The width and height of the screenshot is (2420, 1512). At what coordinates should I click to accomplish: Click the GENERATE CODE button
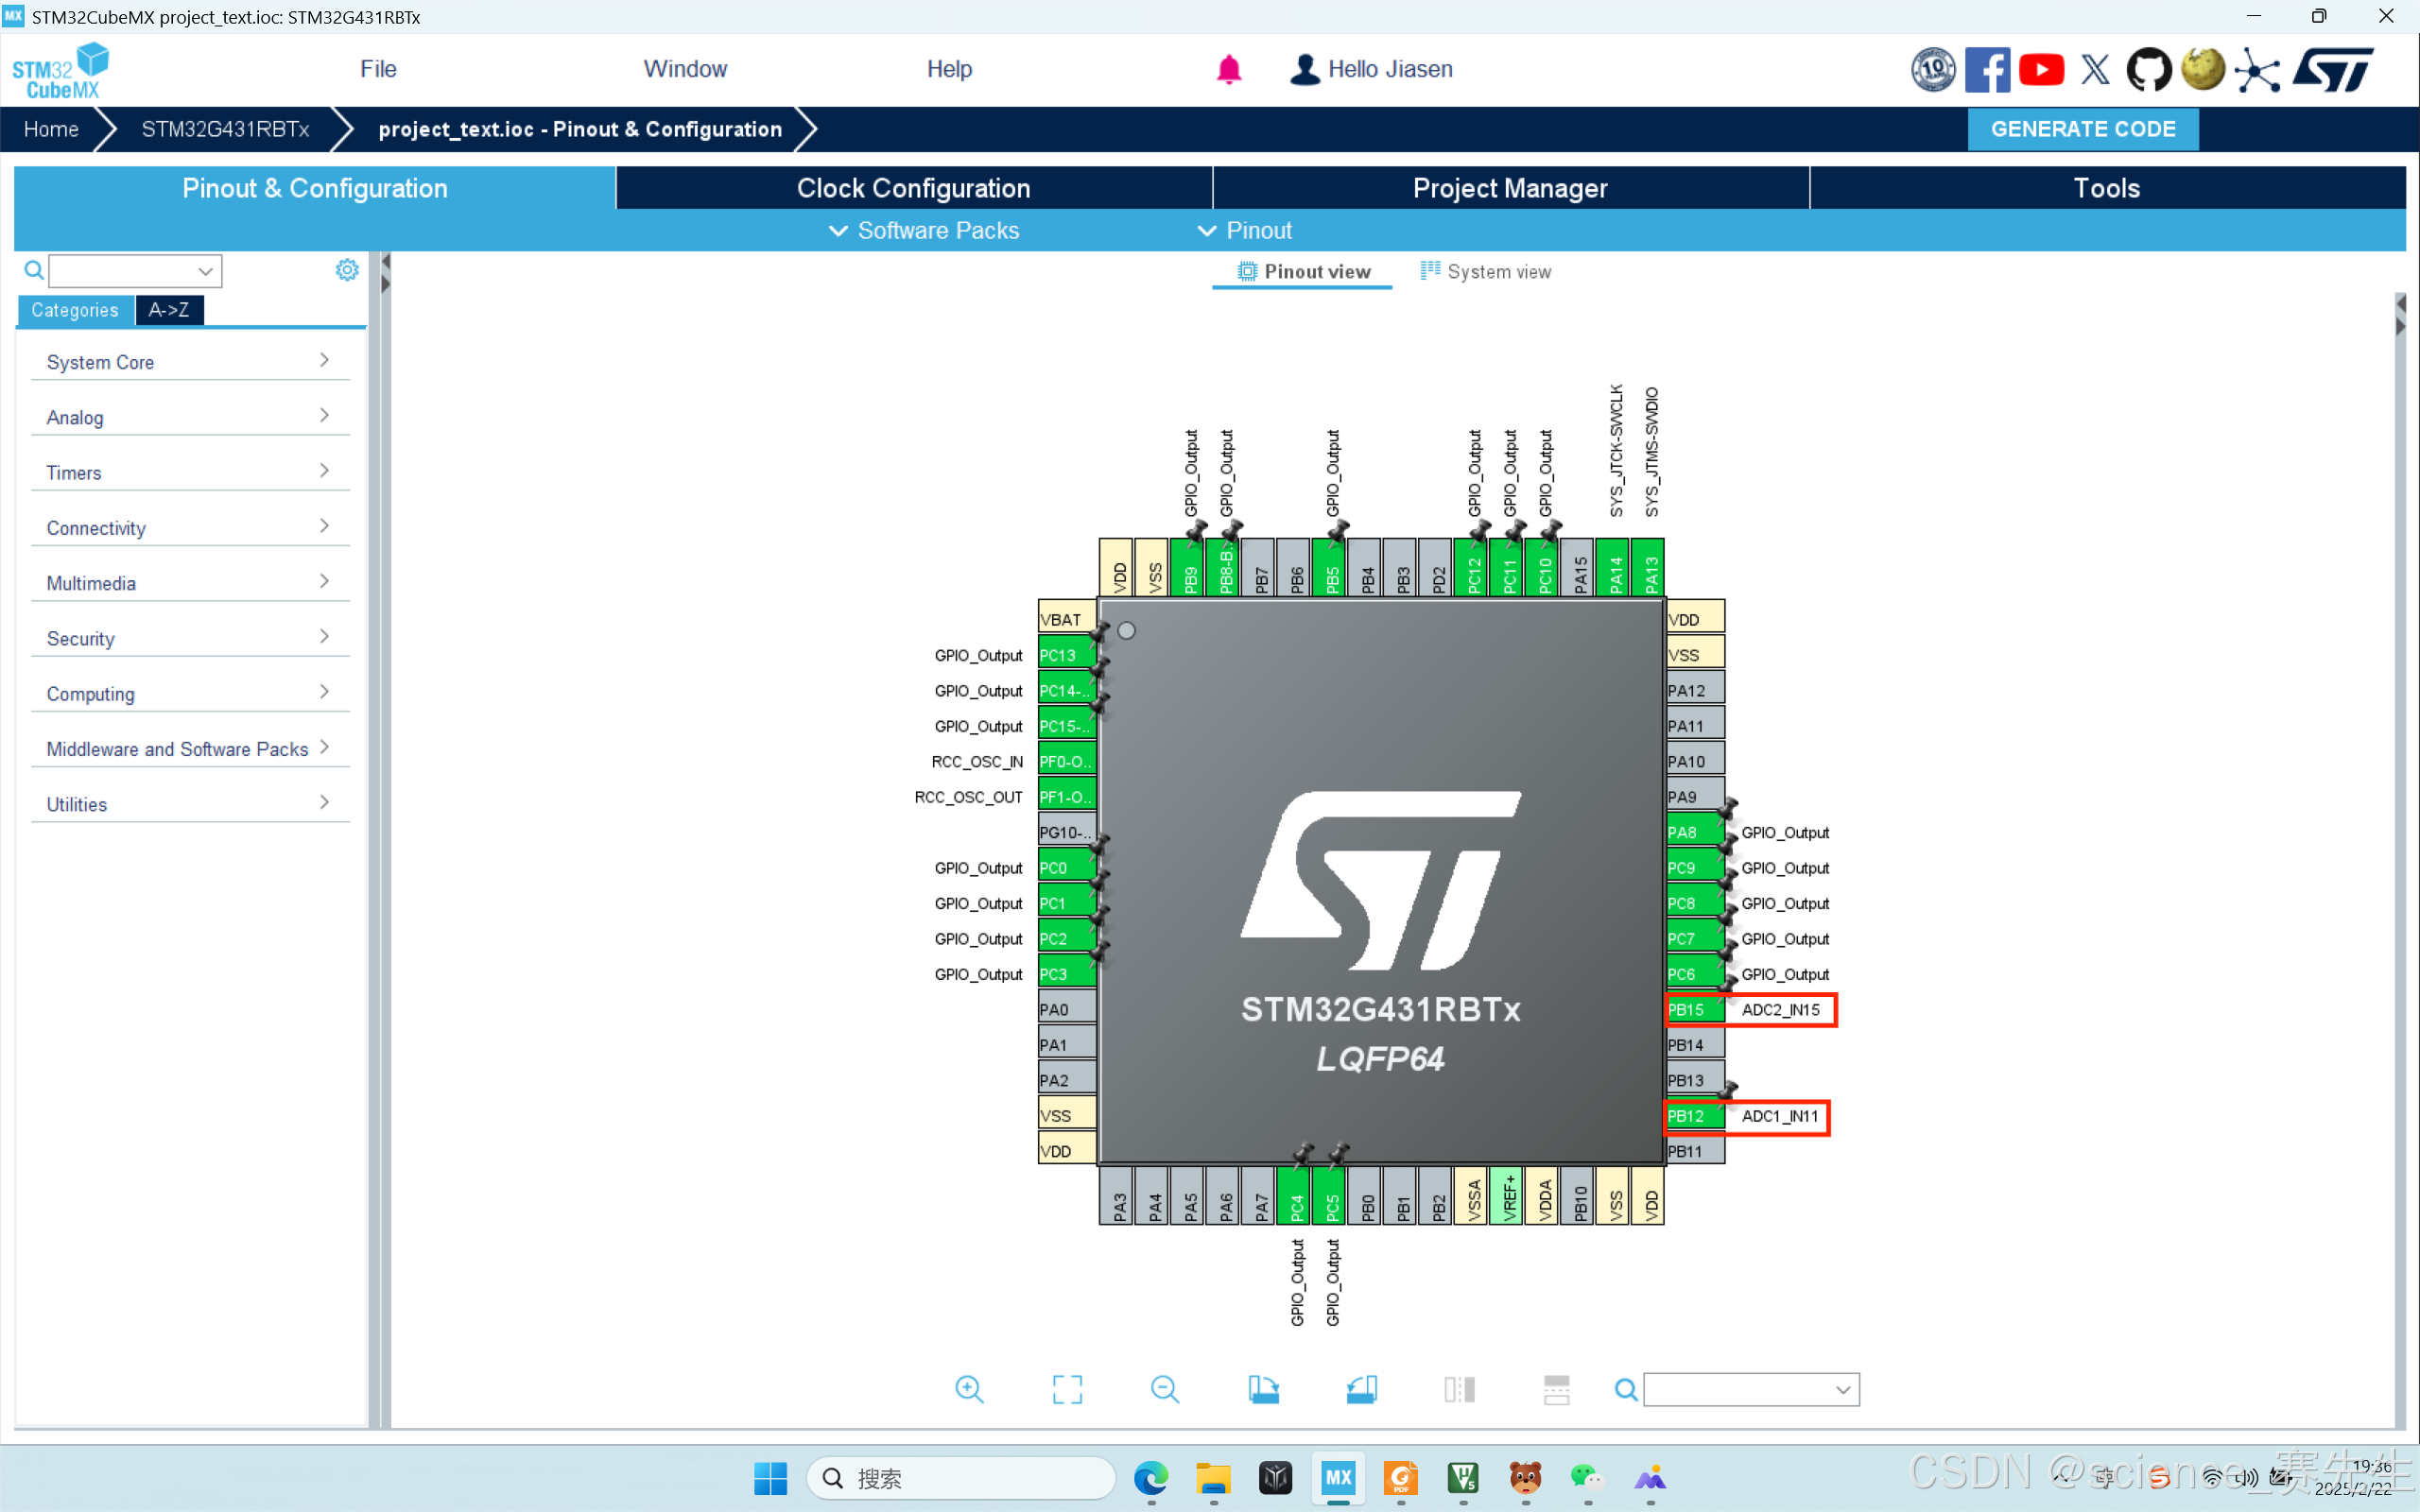(2082, 129)
